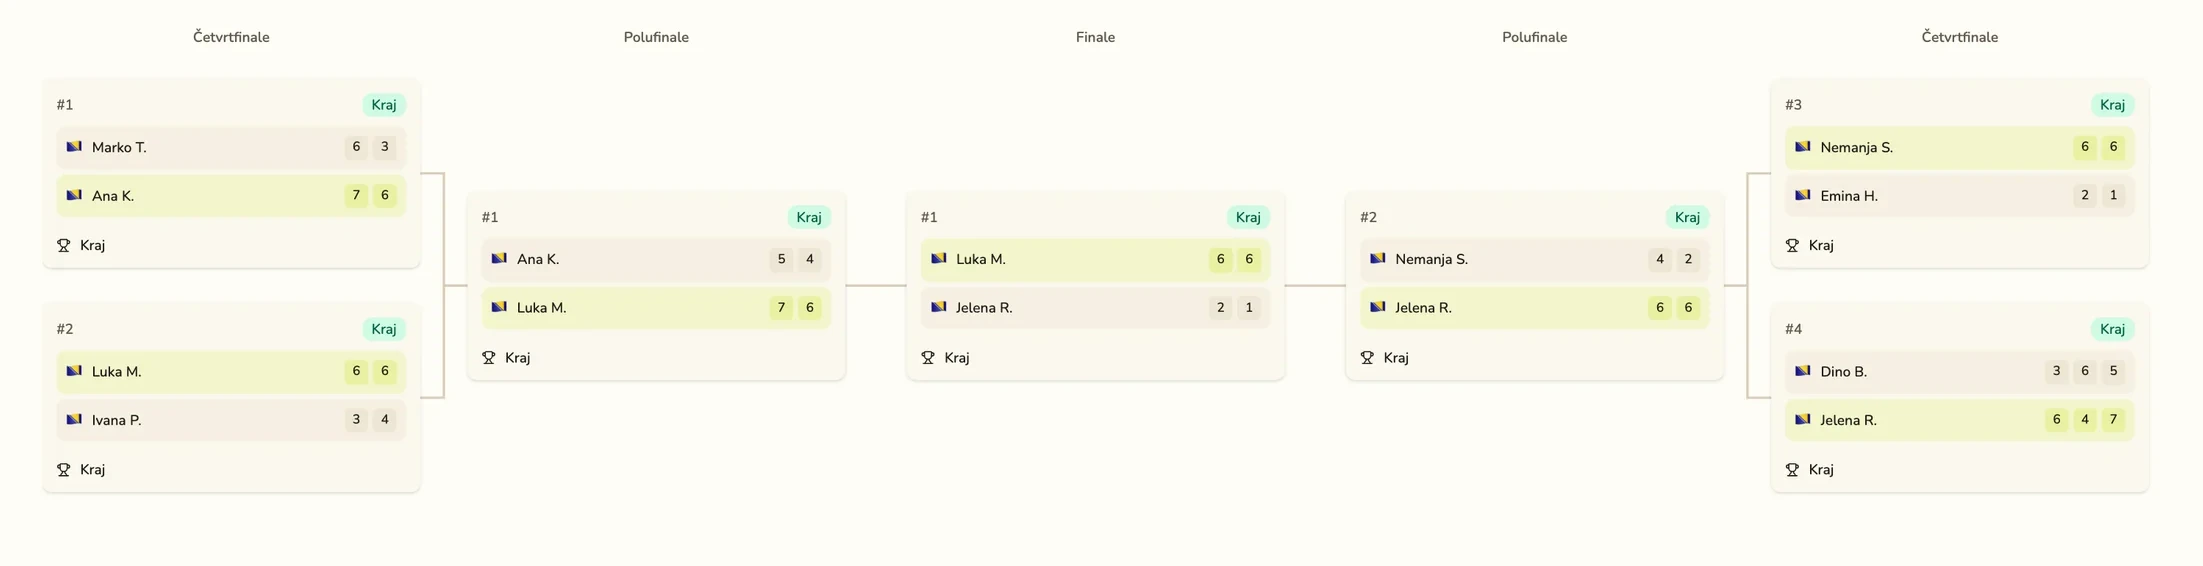Select the right Polufinale column header
Screen dimensions: 2203x566
(1534, 37)
